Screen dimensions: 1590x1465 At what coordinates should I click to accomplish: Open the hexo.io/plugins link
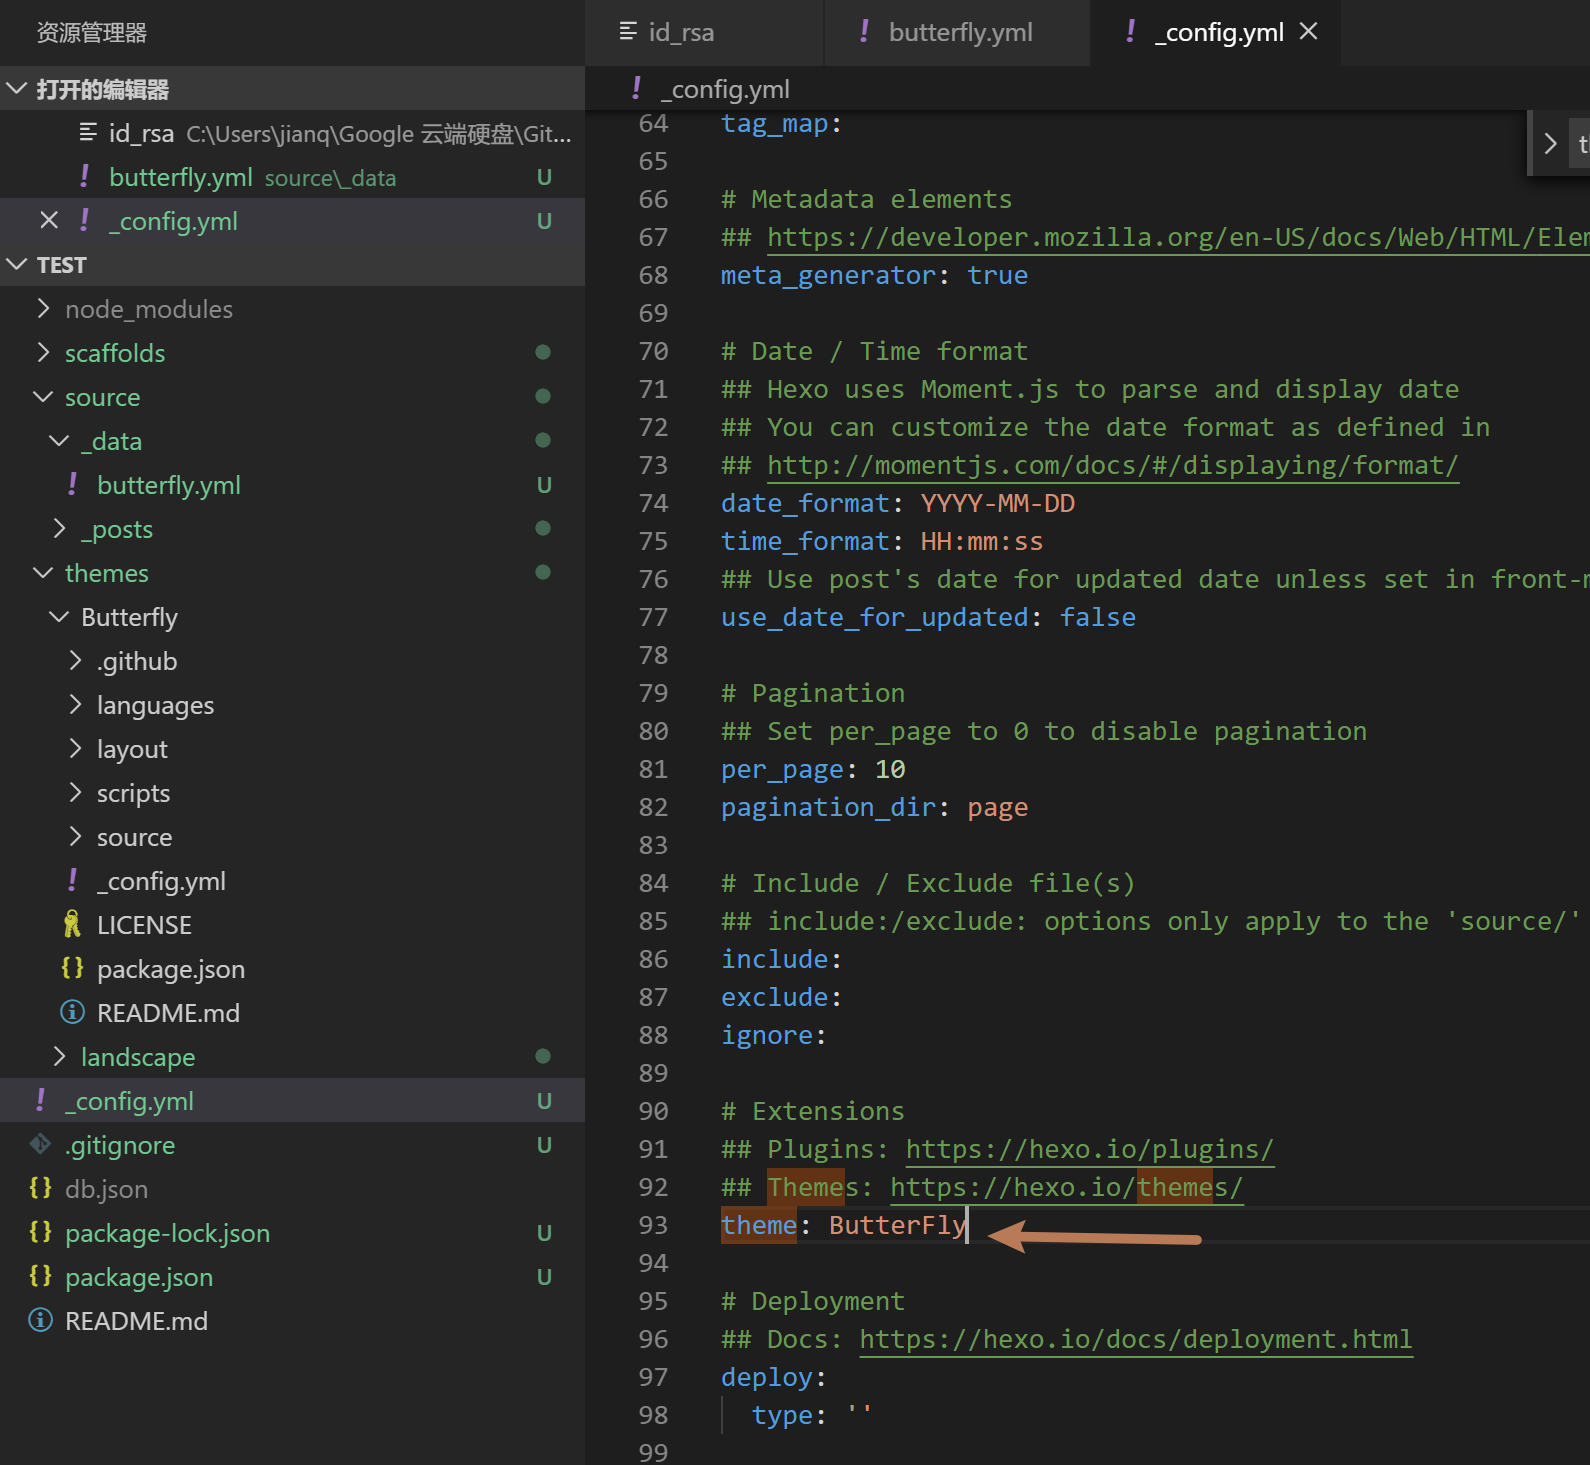click(1089, 1149)
